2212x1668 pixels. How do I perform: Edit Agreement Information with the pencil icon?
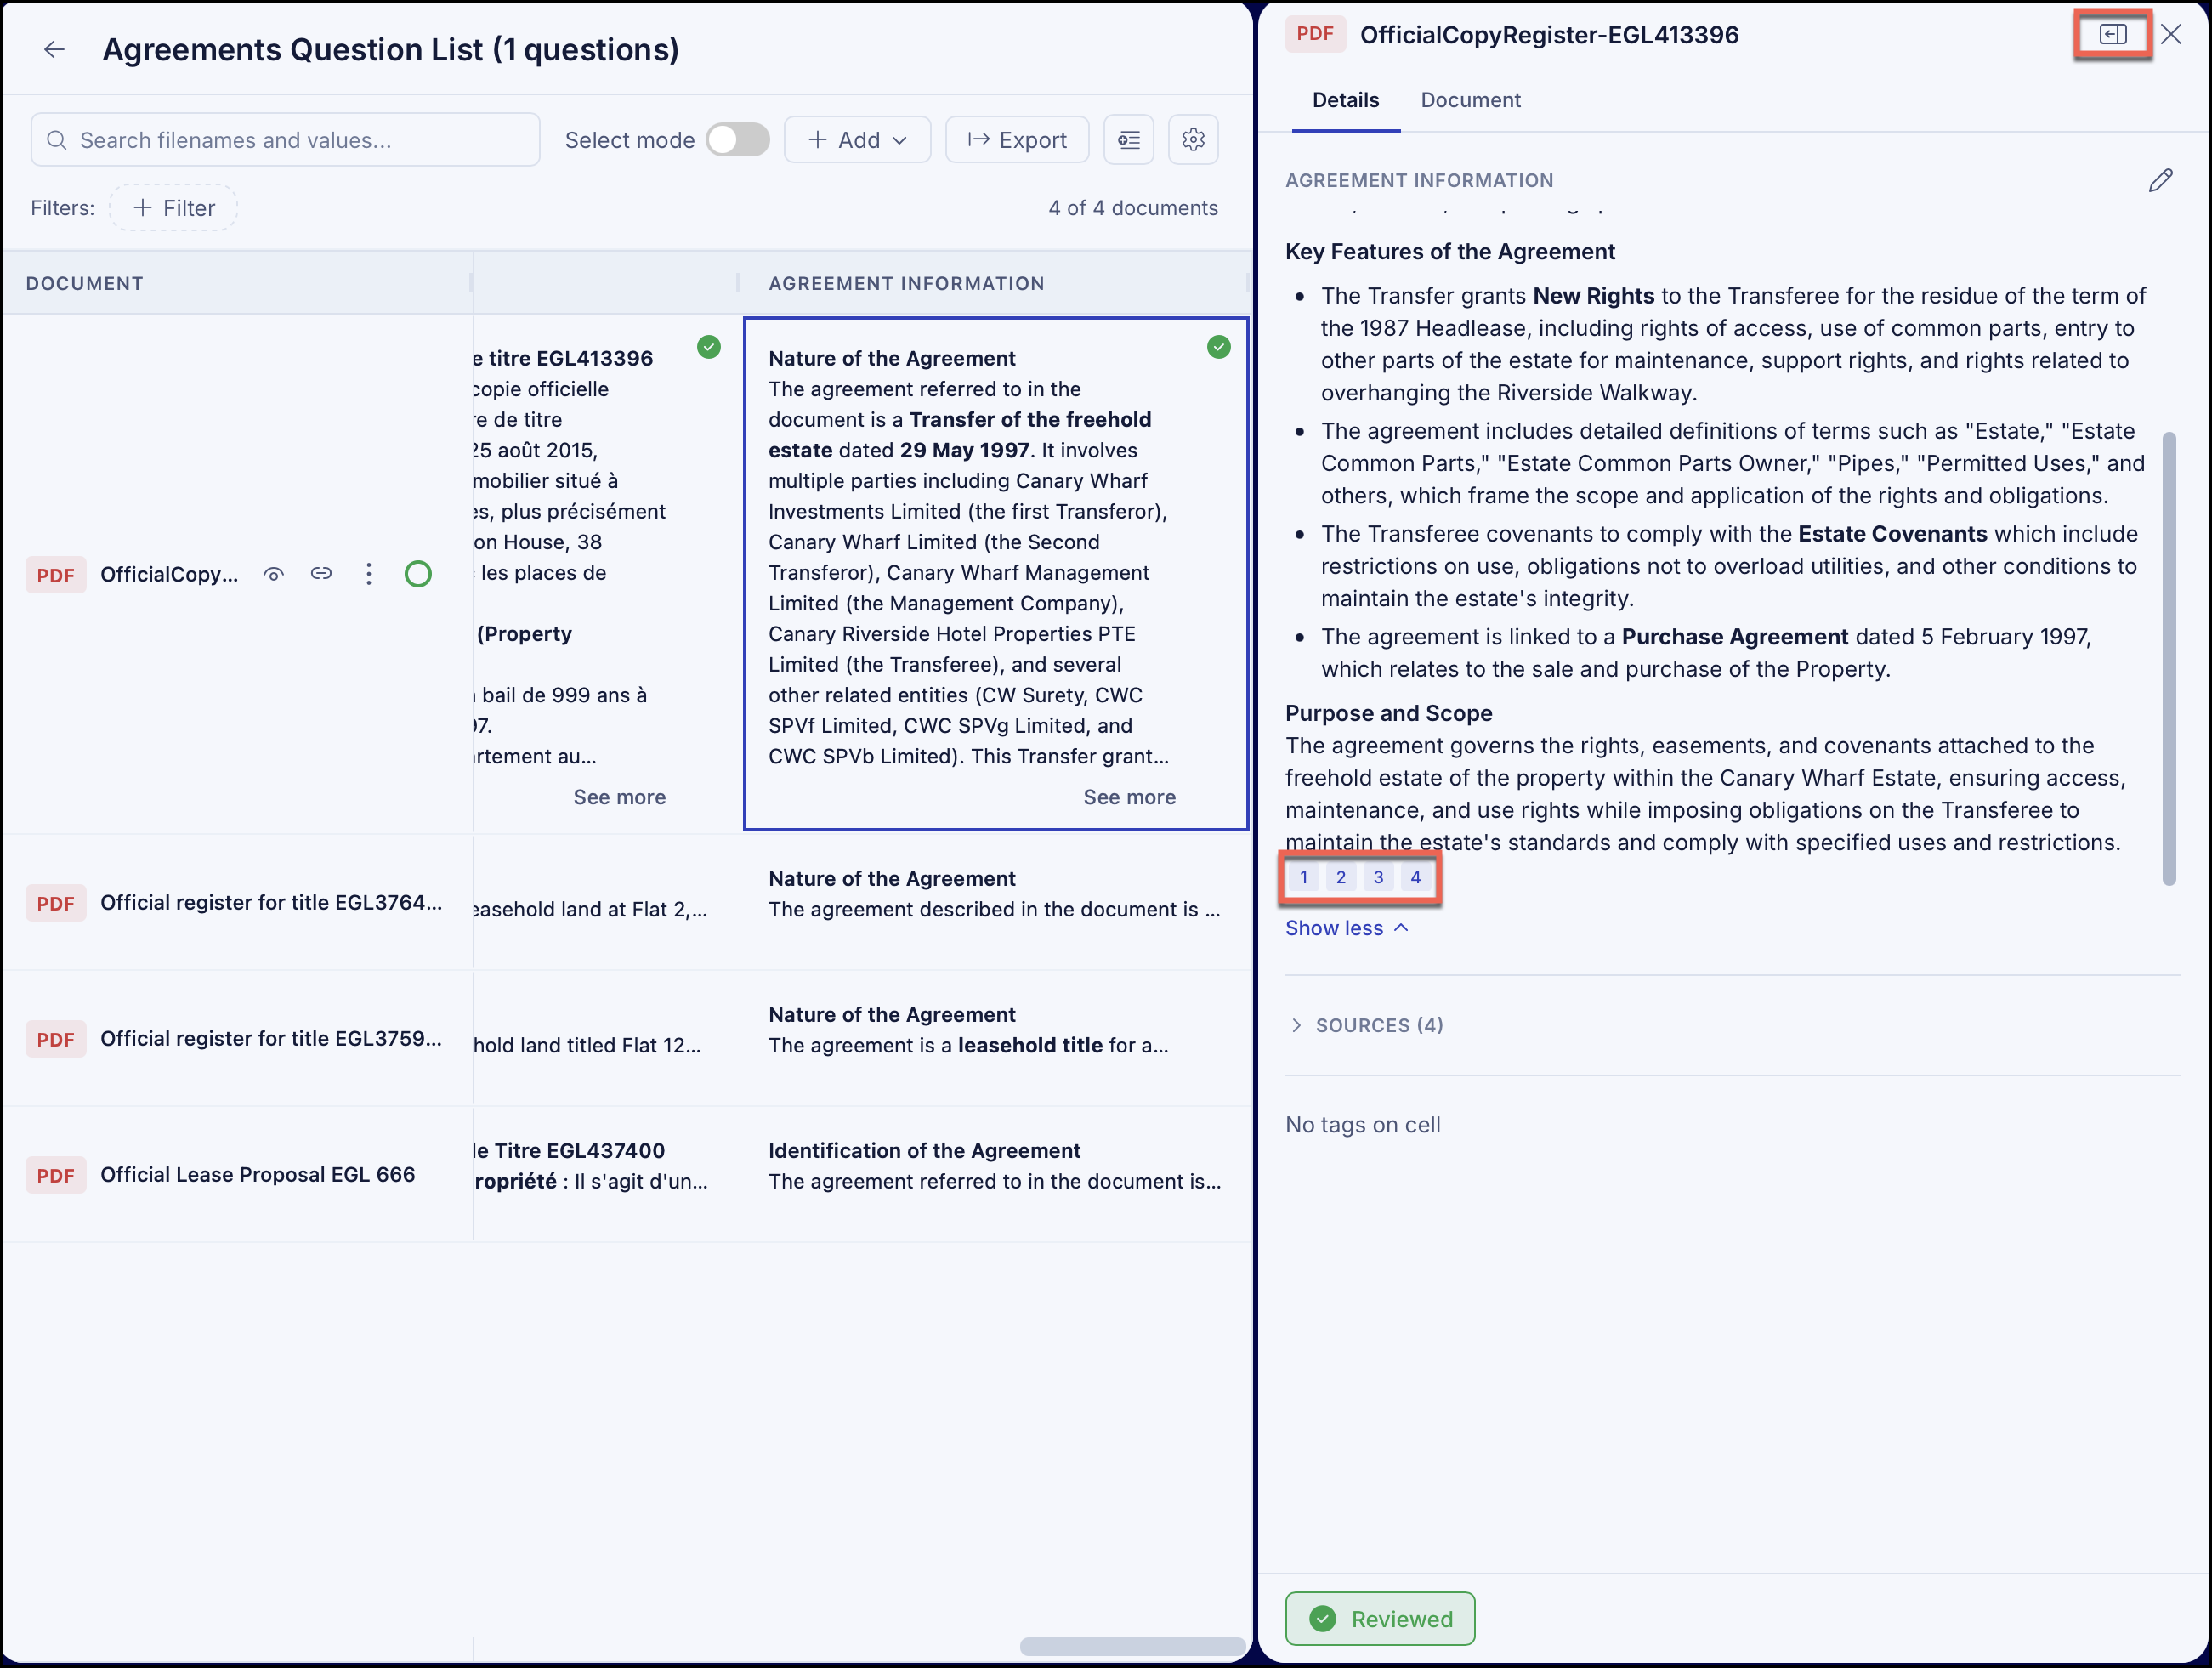tap(2160, 180)
